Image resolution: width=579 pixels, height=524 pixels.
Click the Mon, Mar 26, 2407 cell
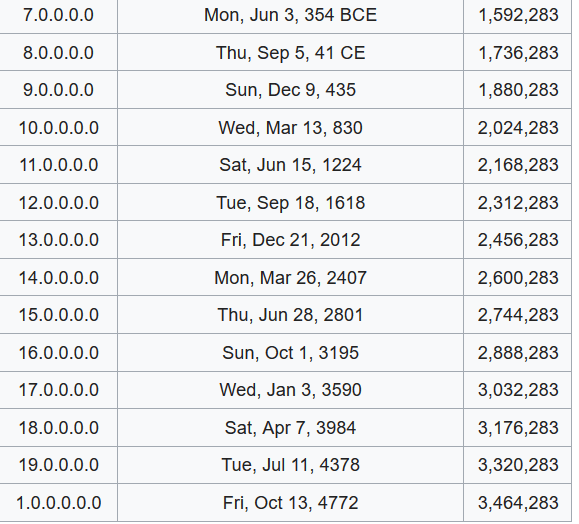tap(290, 277)
